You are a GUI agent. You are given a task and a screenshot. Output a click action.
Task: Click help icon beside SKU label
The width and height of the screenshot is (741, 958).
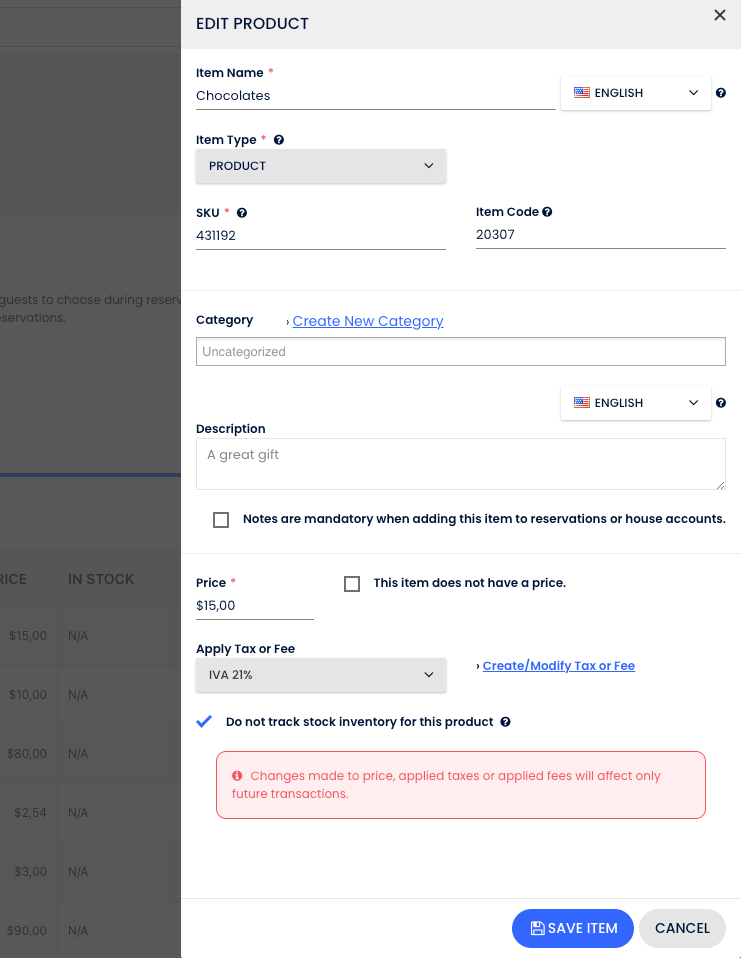tap(242, 213)
